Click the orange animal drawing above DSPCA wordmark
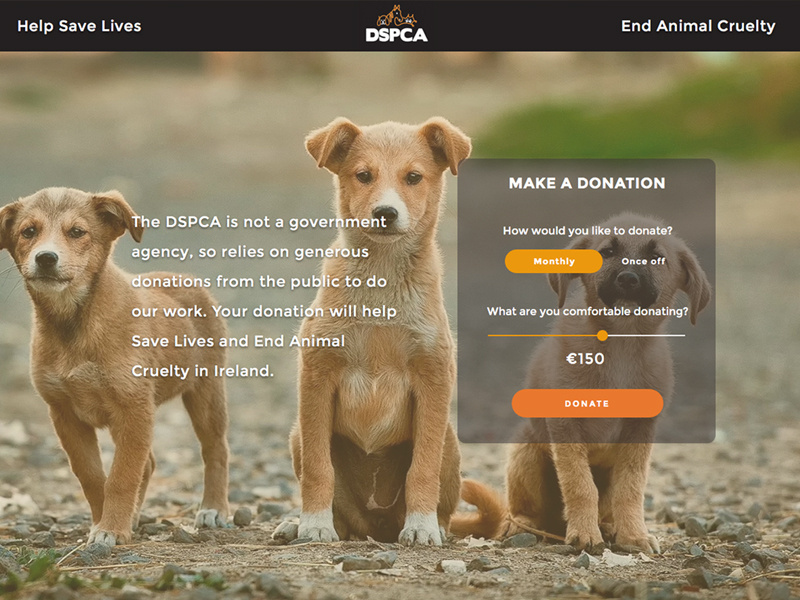Screen dimensions: 800x600 pos(396,16)
